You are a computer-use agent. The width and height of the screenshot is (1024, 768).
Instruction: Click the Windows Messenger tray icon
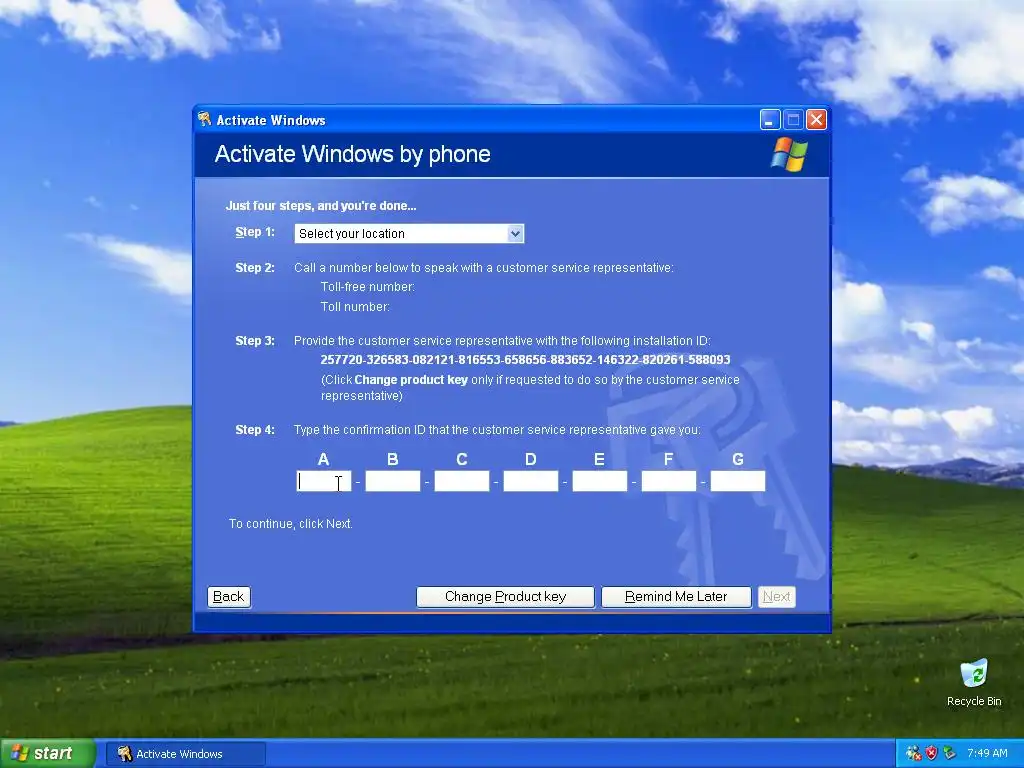[x=914, y=754]
